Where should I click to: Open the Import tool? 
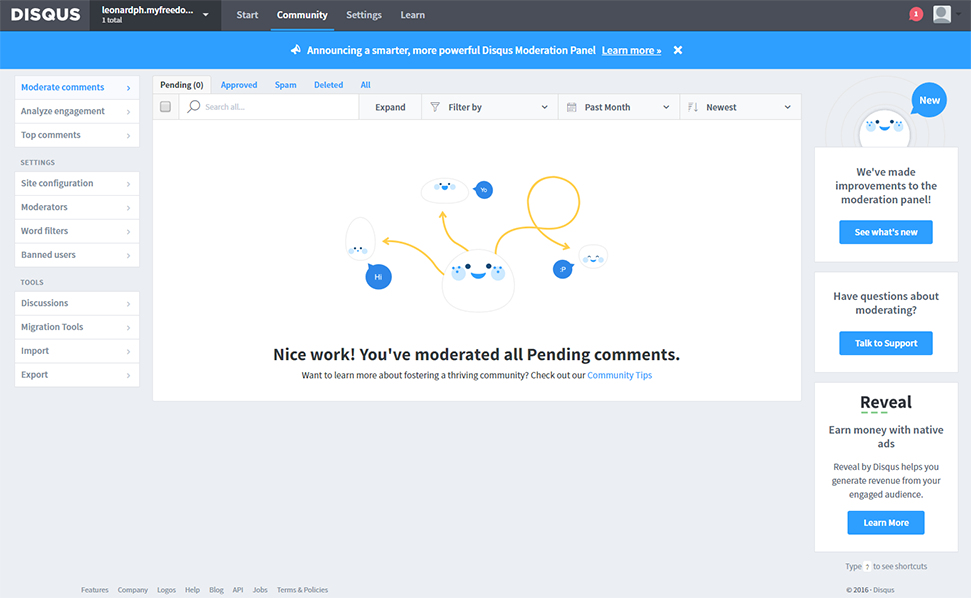[77, 351]
